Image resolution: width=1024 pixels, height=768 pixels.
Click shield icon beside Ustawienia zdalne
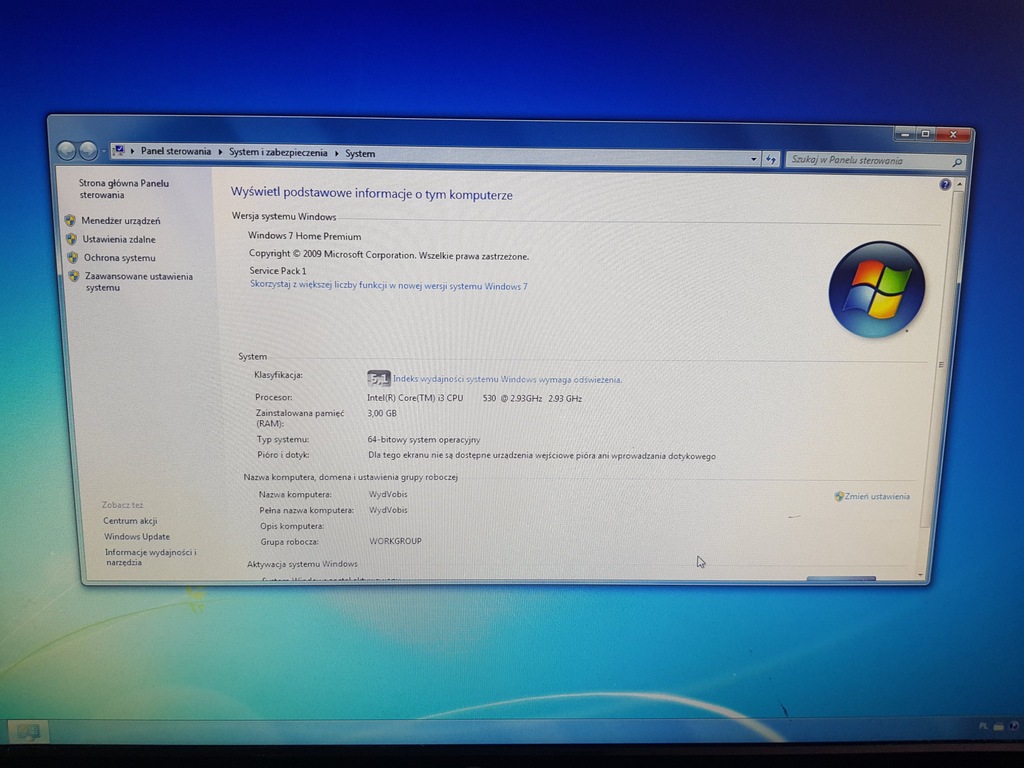tap(71, 239)
